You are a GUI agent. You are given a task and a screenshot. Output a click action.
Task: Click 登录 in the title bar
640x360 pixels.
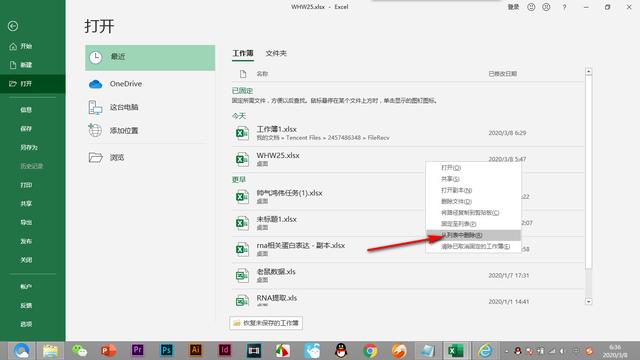(x=513, y=7)
